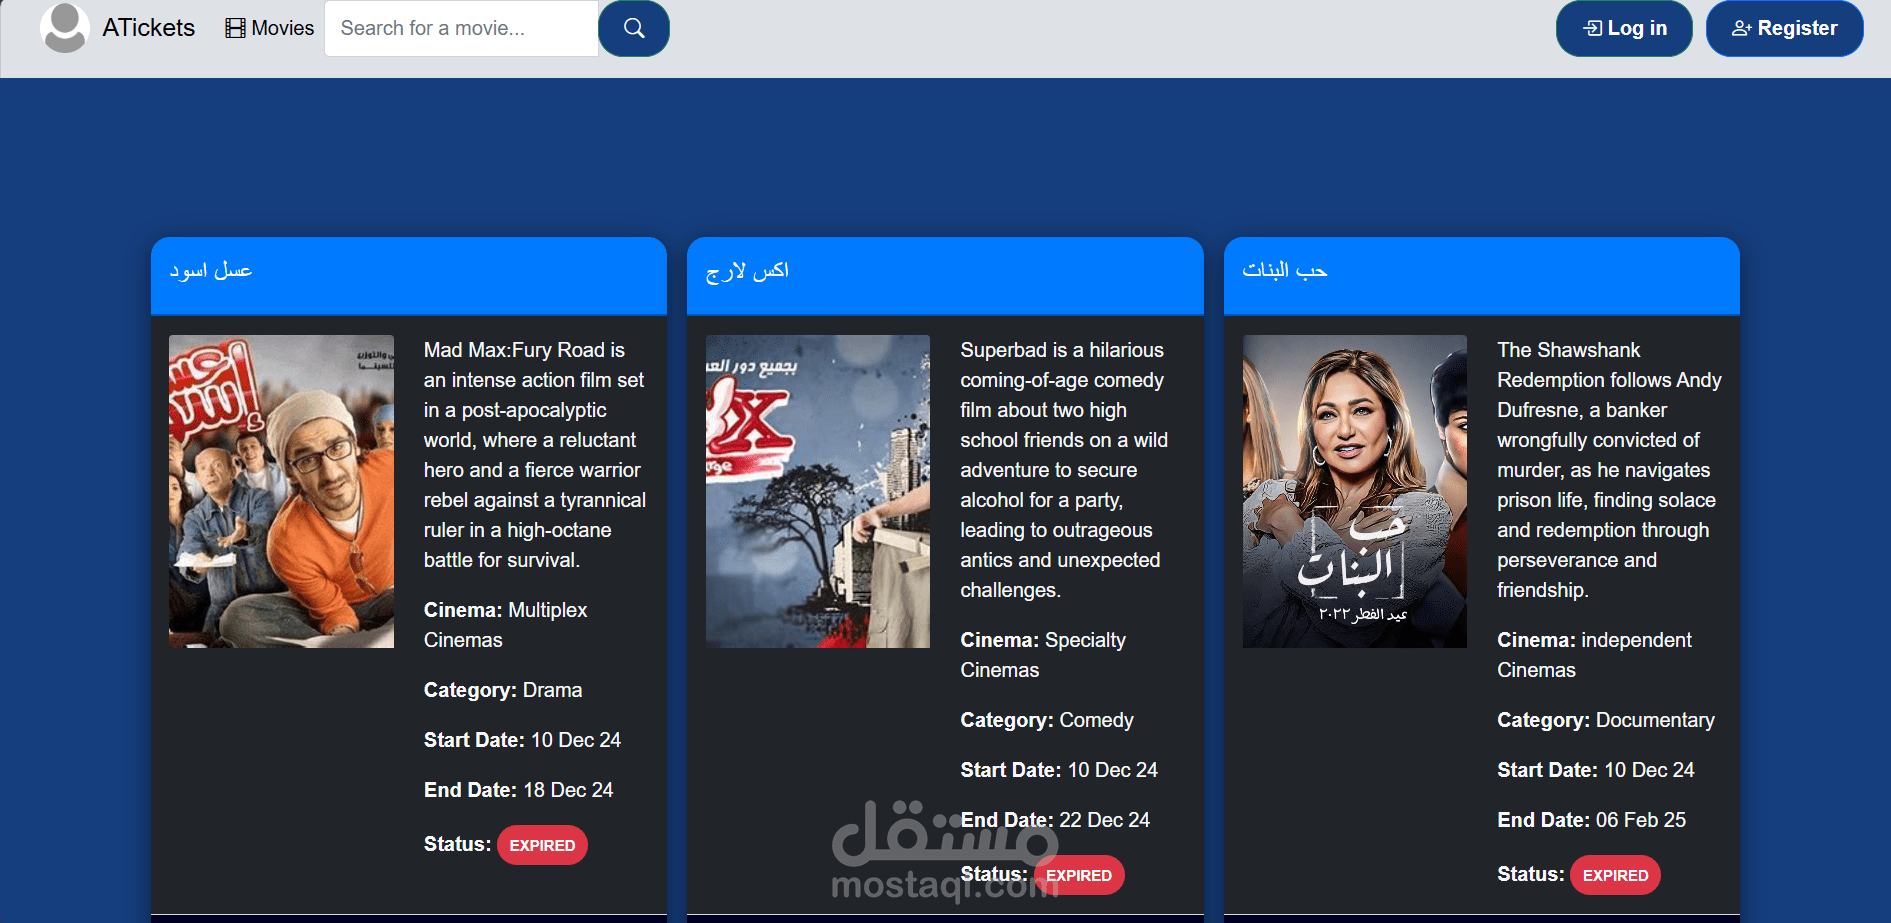Select the Mad Max:Fury Road description
Viewport: 1891px width, 923px height.
(x=535, y=455)
